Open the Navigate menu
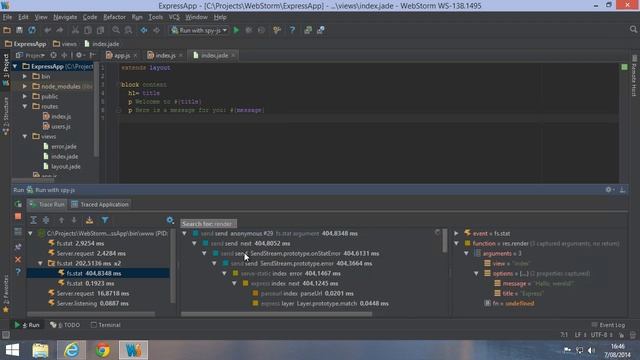 (x=65, y=17)
